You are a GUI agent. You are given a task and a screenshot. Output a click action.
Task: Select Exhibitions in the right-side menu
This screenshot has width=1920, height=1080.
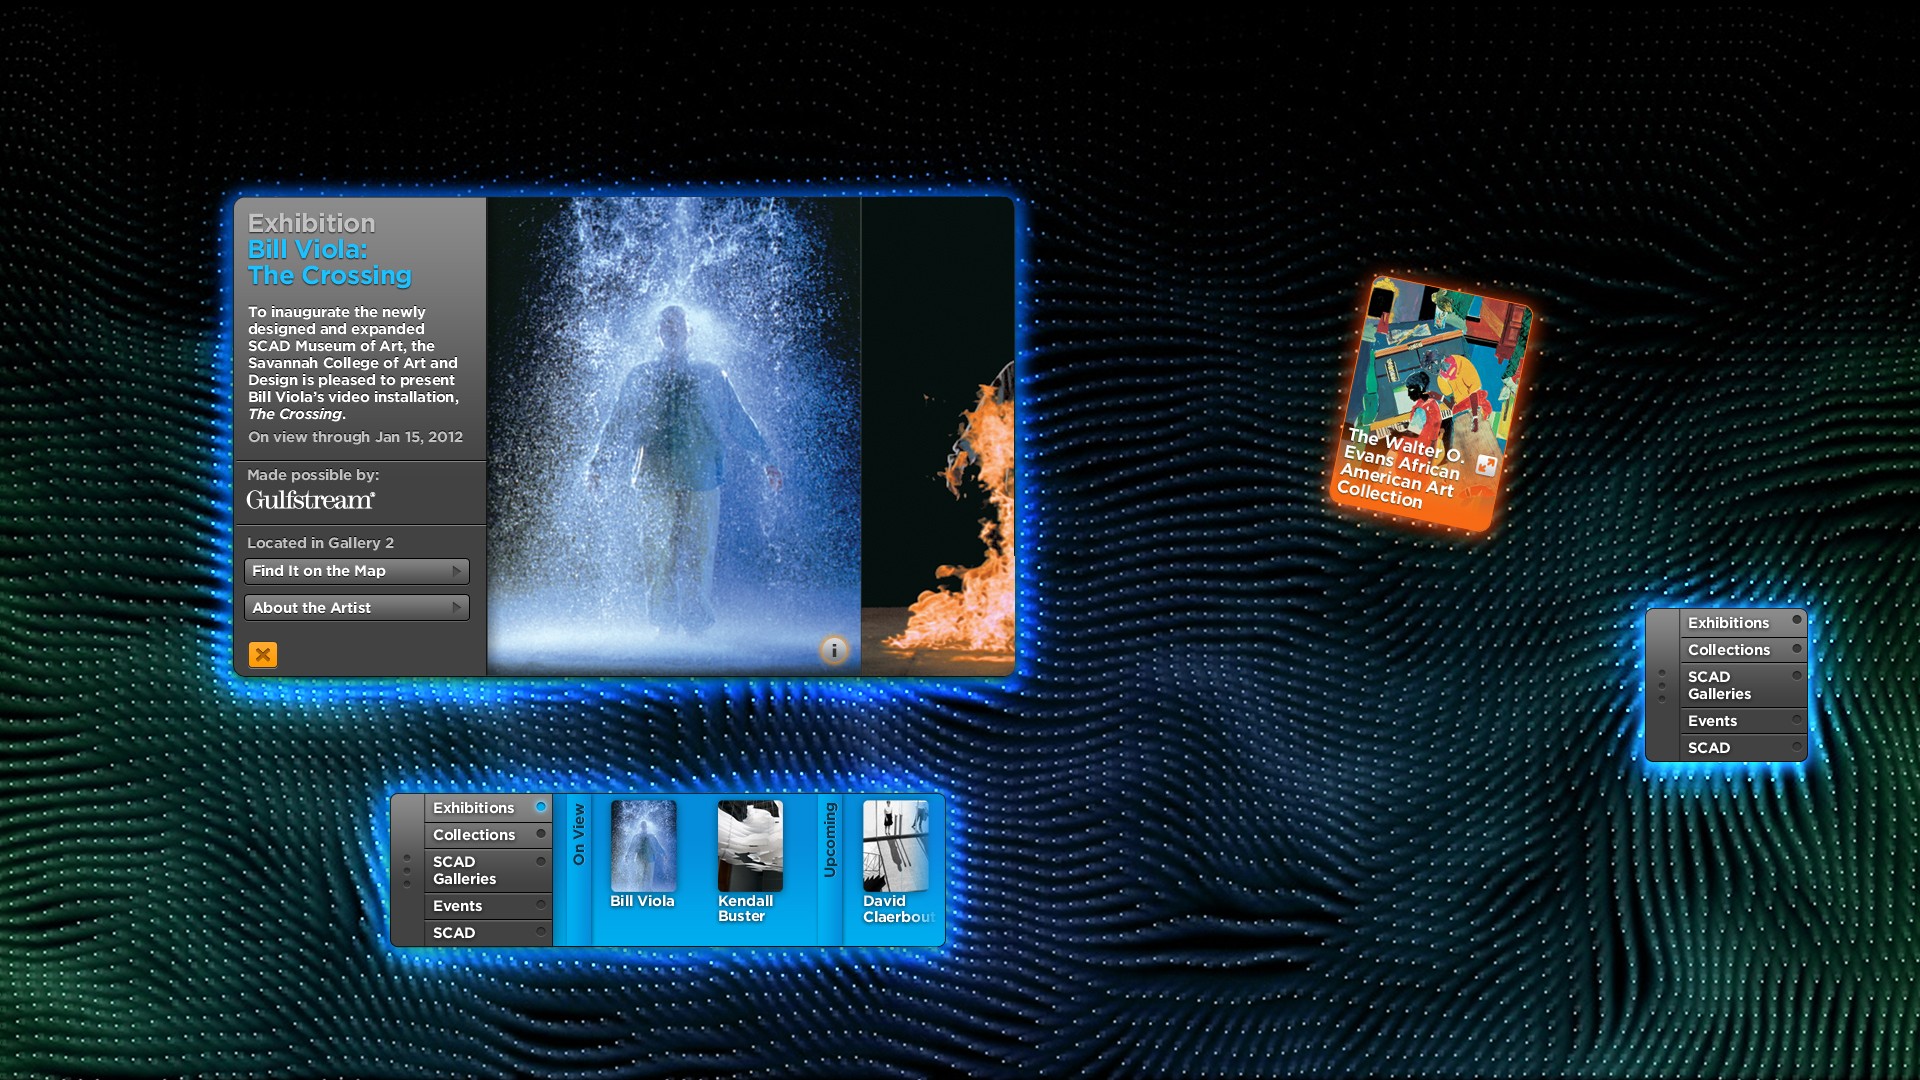(1743, 623)
